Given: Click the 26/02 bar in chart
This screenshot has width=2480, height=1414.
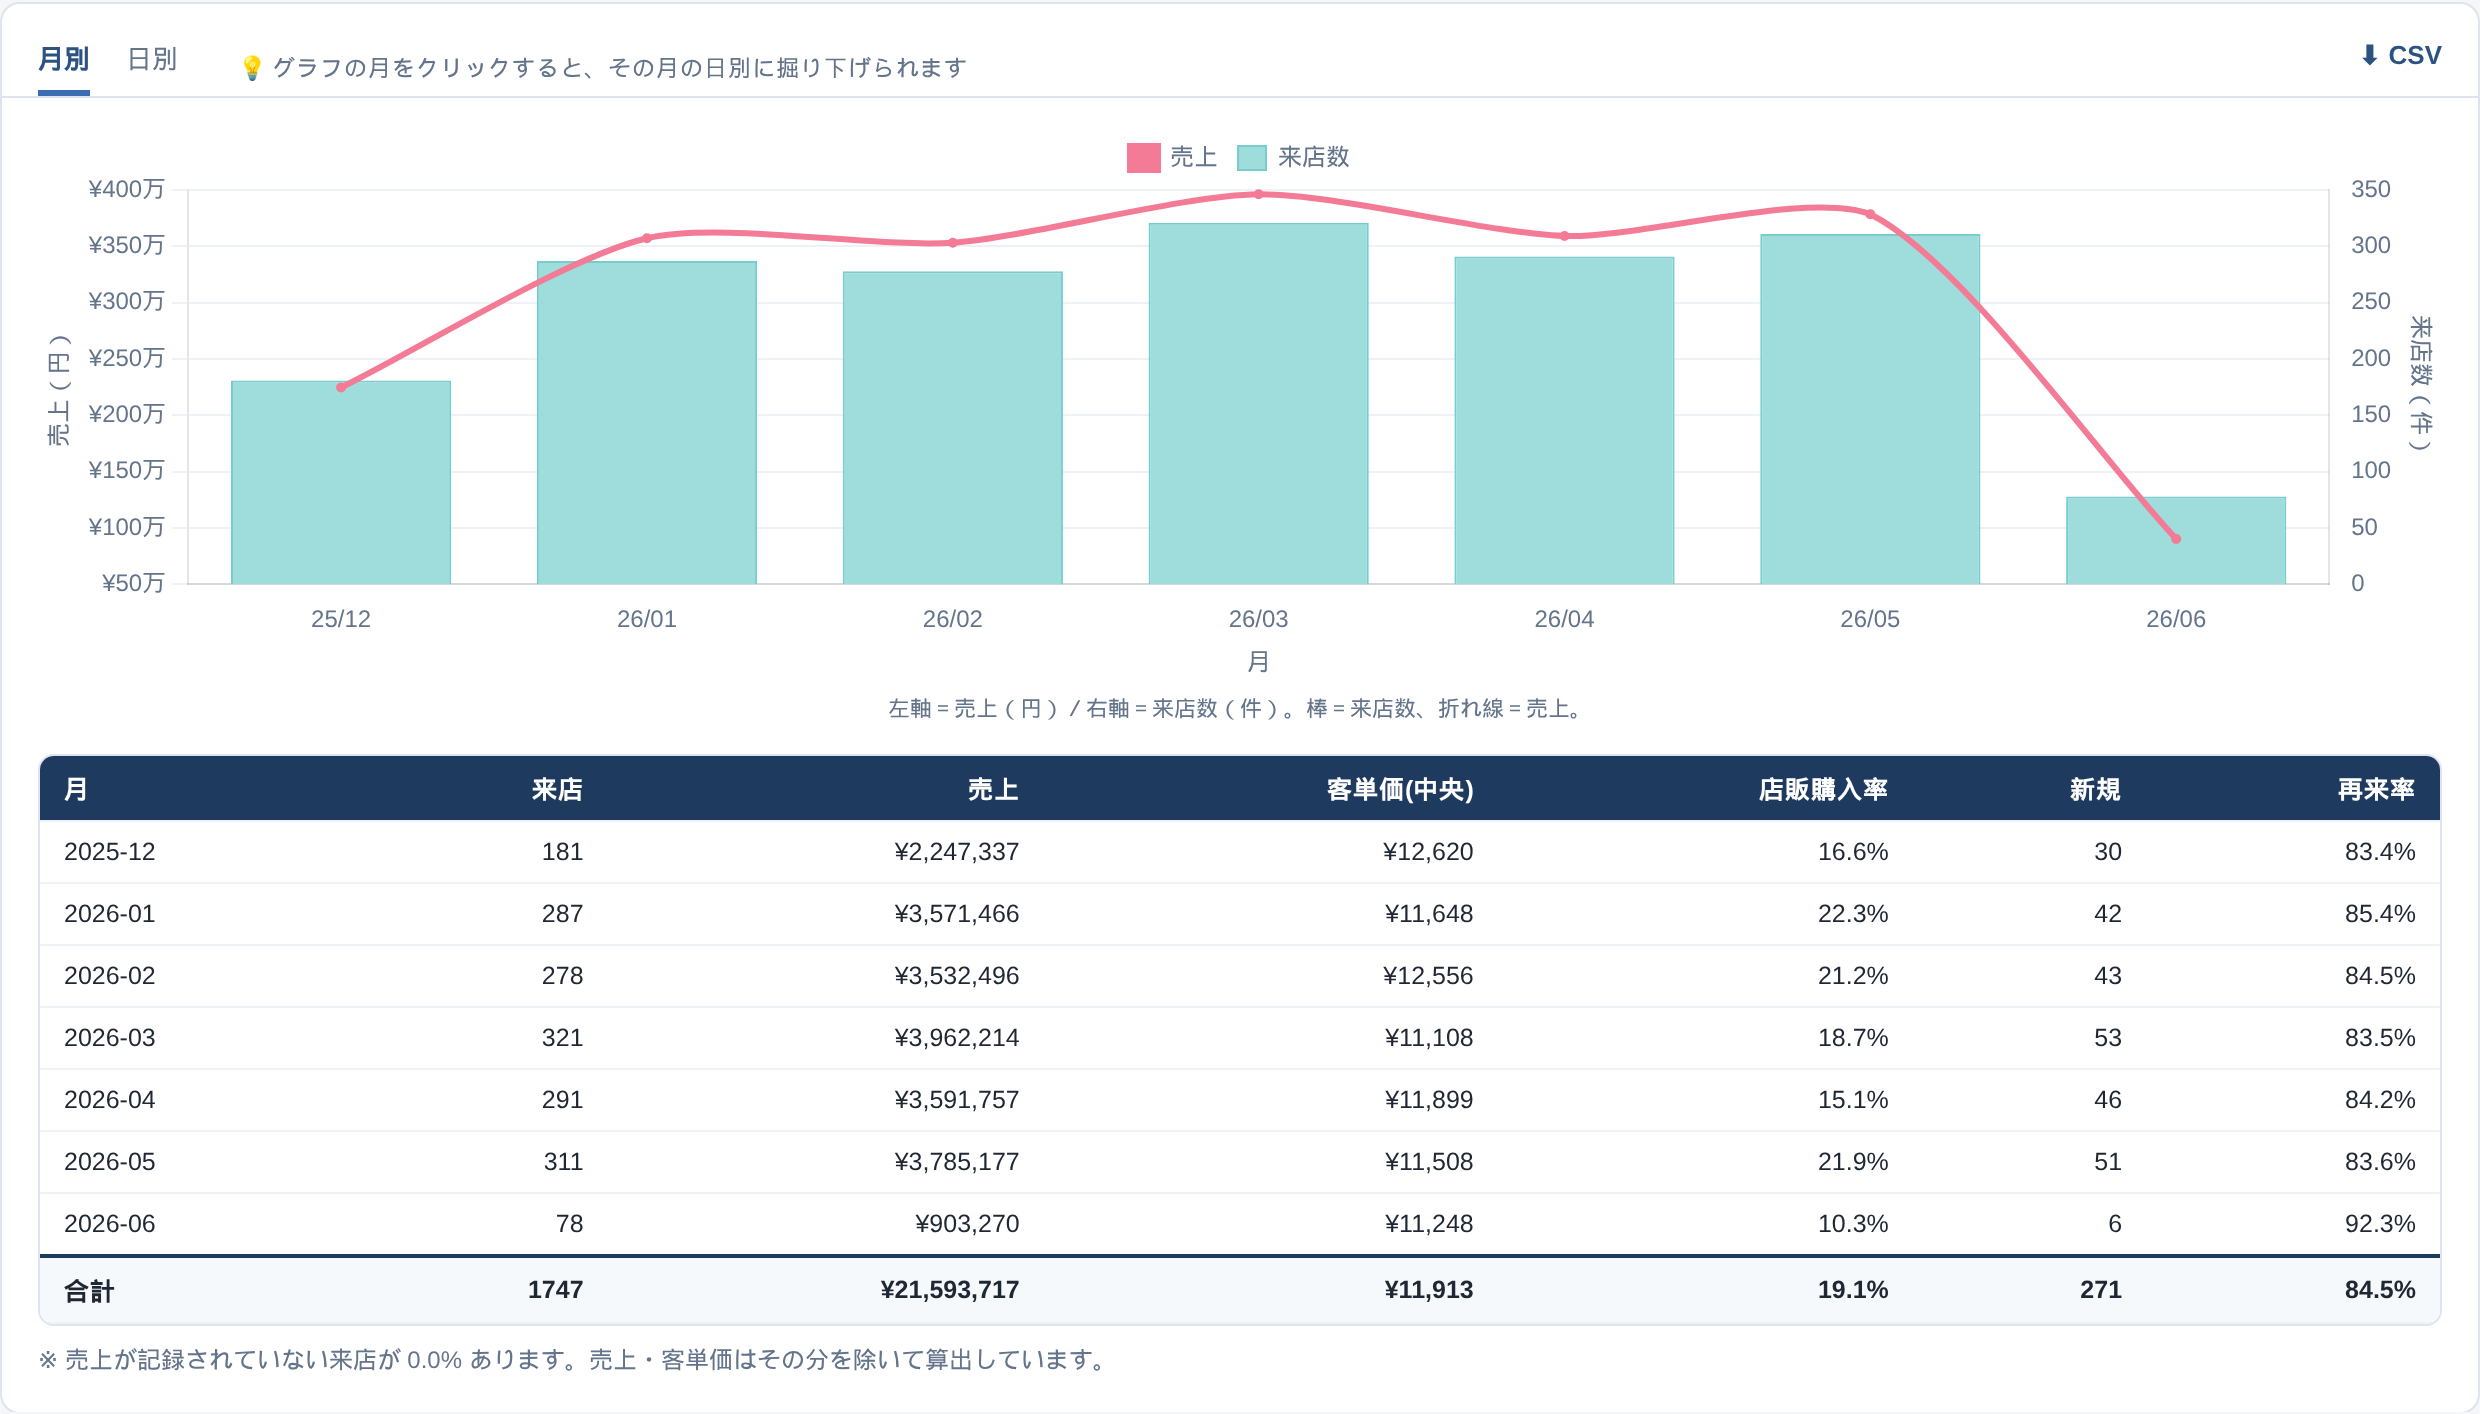Looking at the screenshot, I should tap(953, 427).
